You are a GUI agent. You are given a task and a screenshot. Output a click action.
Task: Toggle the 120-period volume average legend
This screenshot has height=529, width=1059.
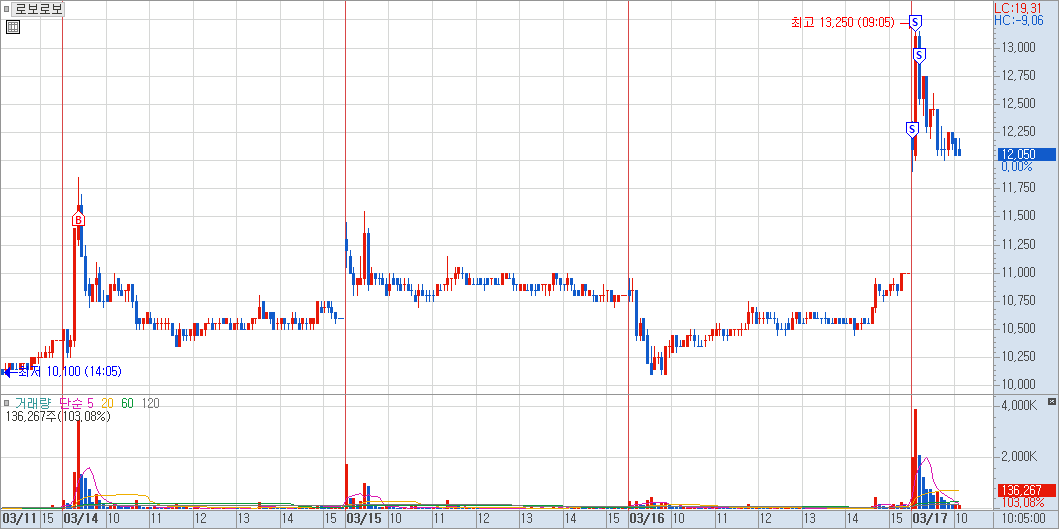coord(151,403)
